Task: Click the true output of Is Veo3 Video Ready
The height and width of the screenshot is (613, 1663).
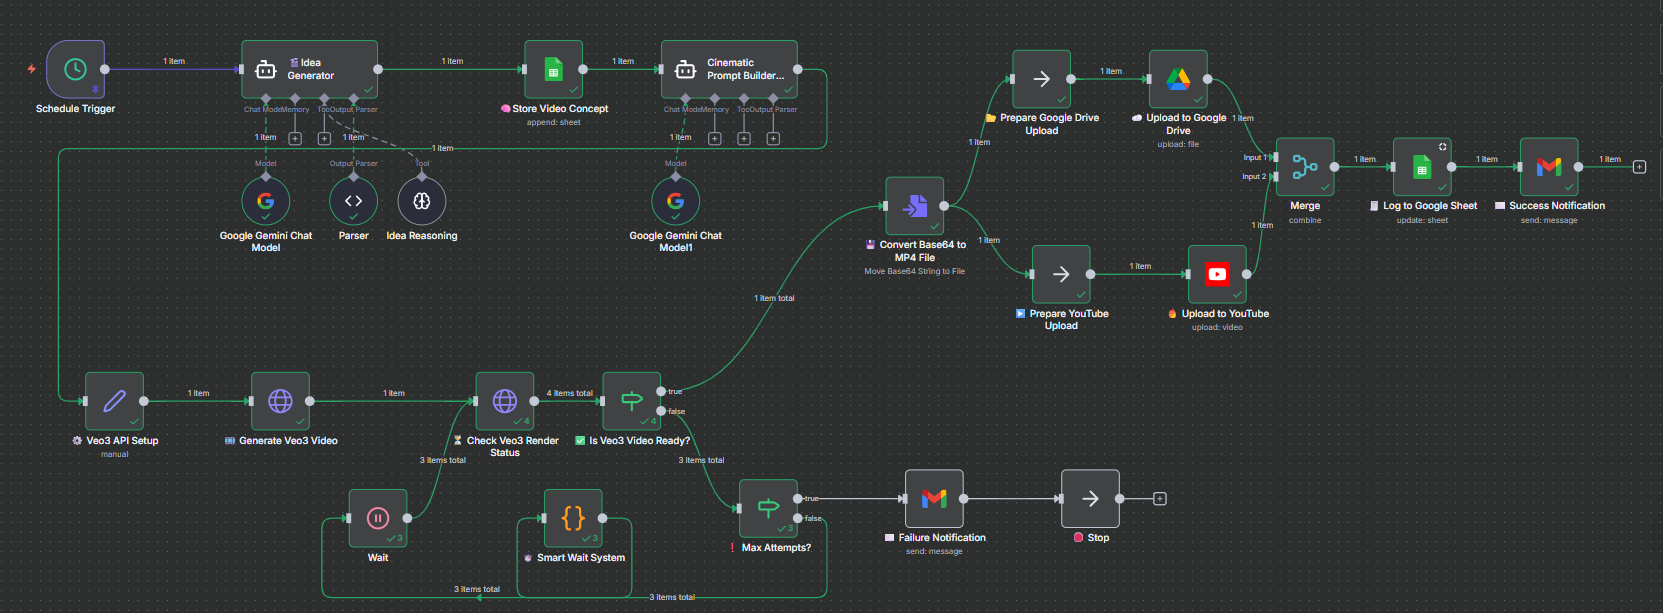Action: 661,391
